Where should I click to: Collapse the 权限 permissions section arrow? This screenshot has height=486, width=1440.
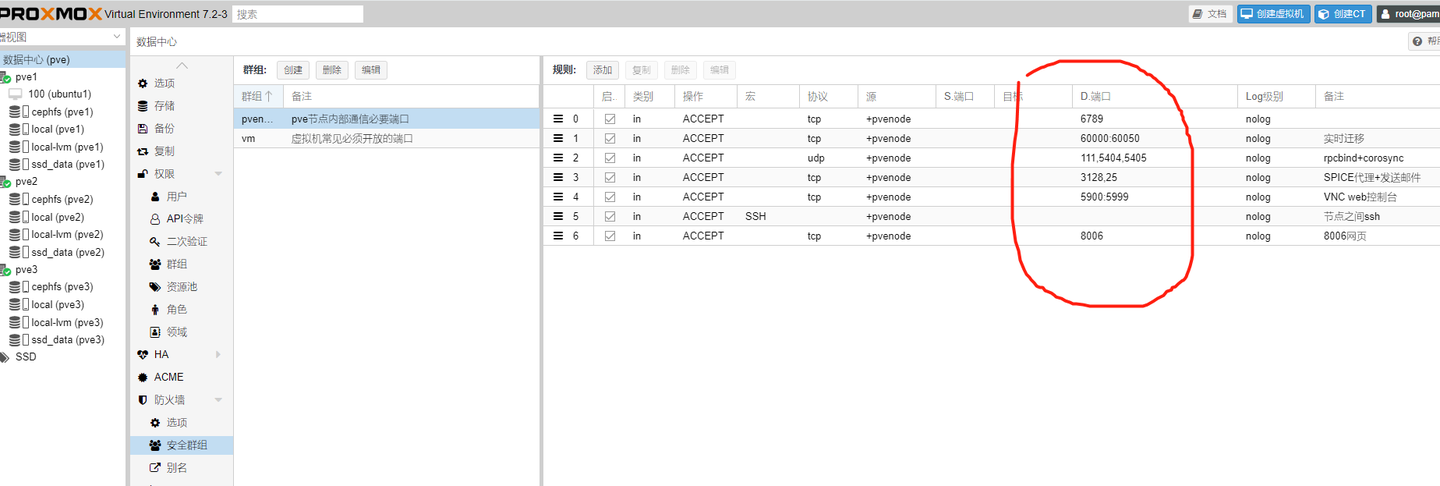point(218,174)
